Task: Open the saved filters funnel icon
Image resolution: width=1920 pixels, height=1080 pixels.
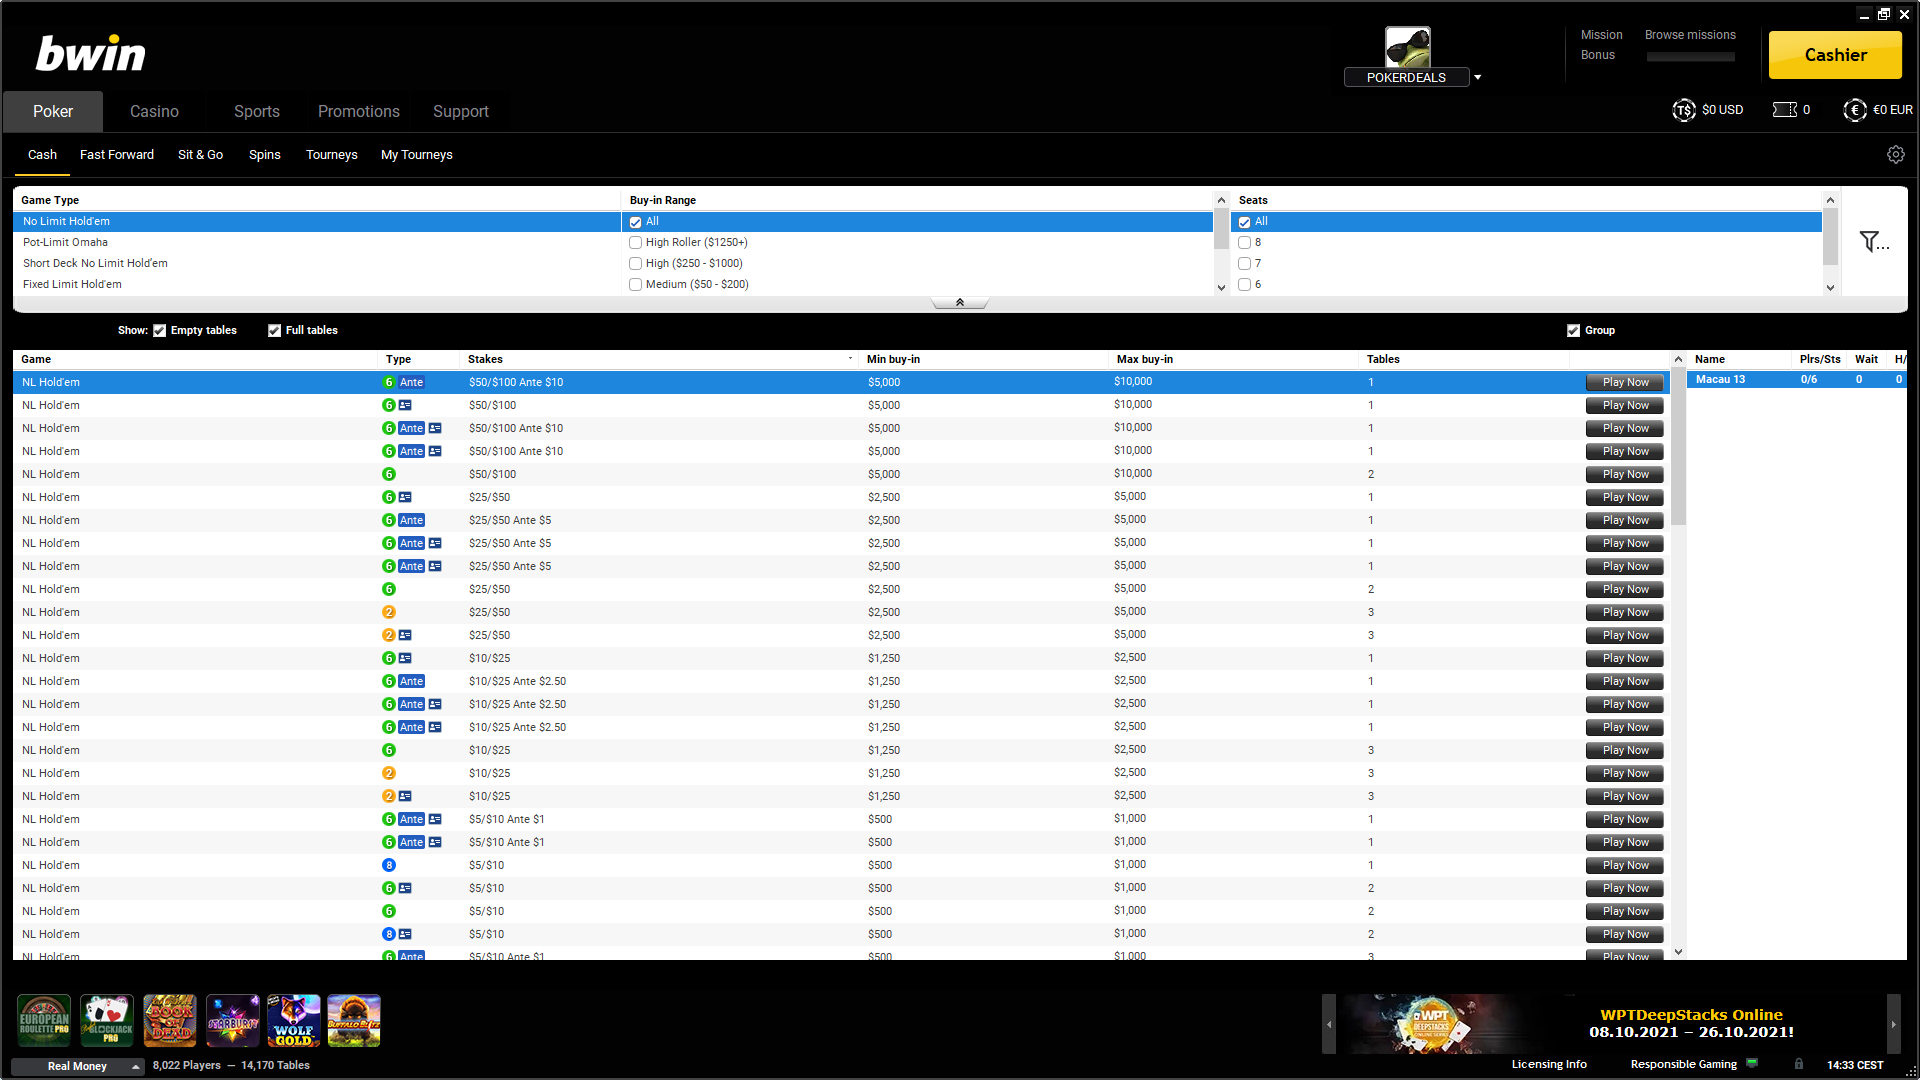Action: point(1873,241)
